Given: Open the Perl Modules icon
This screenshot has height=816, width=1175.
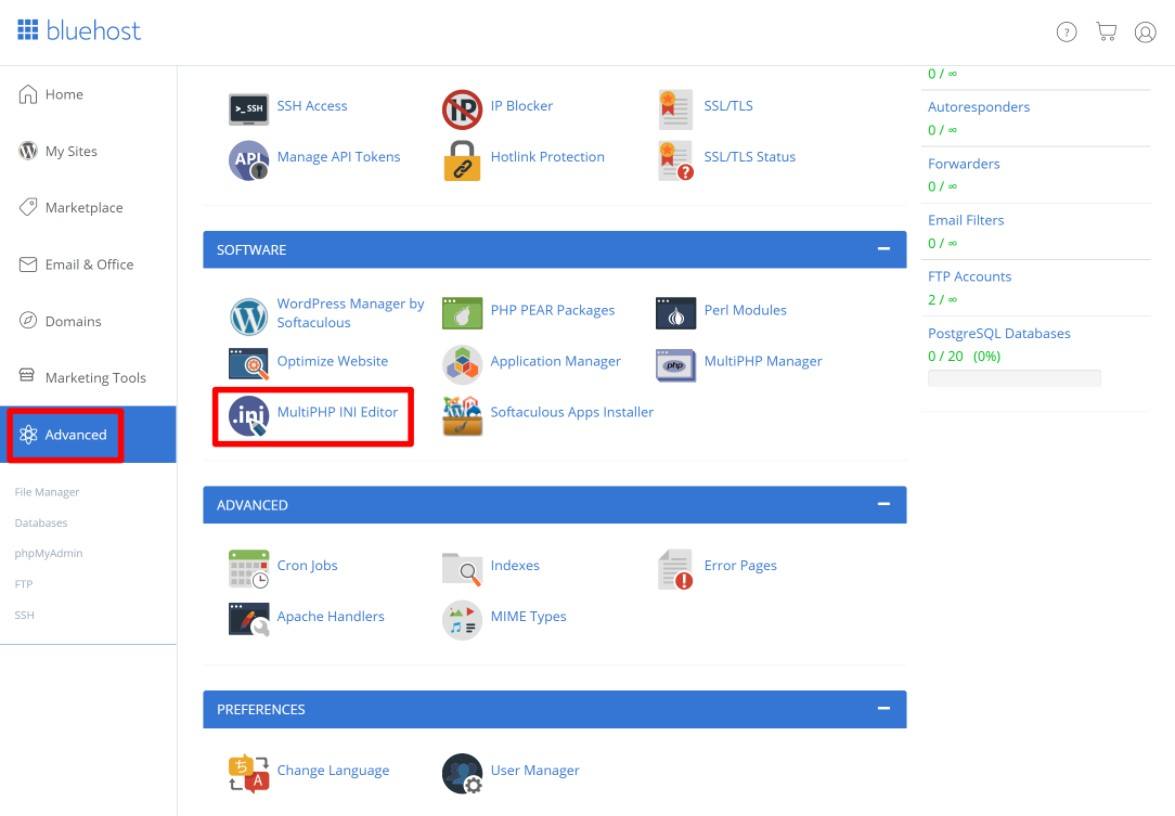Looking at the screenshot, I should tap(675, 313).
